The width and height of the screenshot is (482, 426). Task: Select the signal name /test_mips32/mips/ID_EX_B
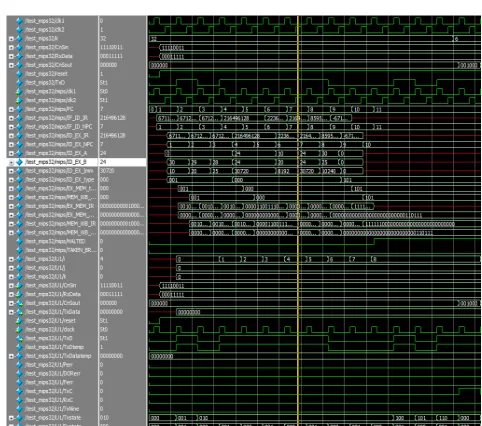click(x=56, y=162)
